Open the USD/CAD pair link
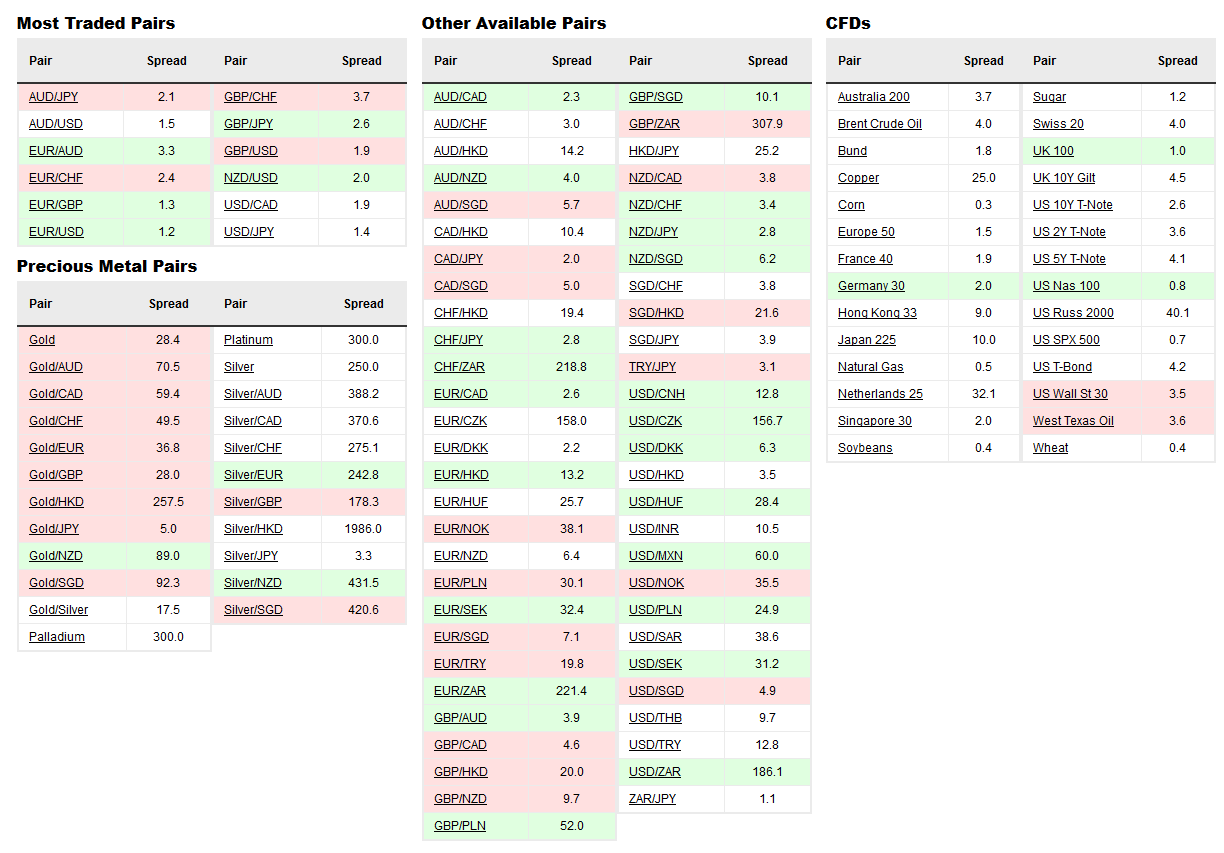1224x853 pixels. pos(251,205)
